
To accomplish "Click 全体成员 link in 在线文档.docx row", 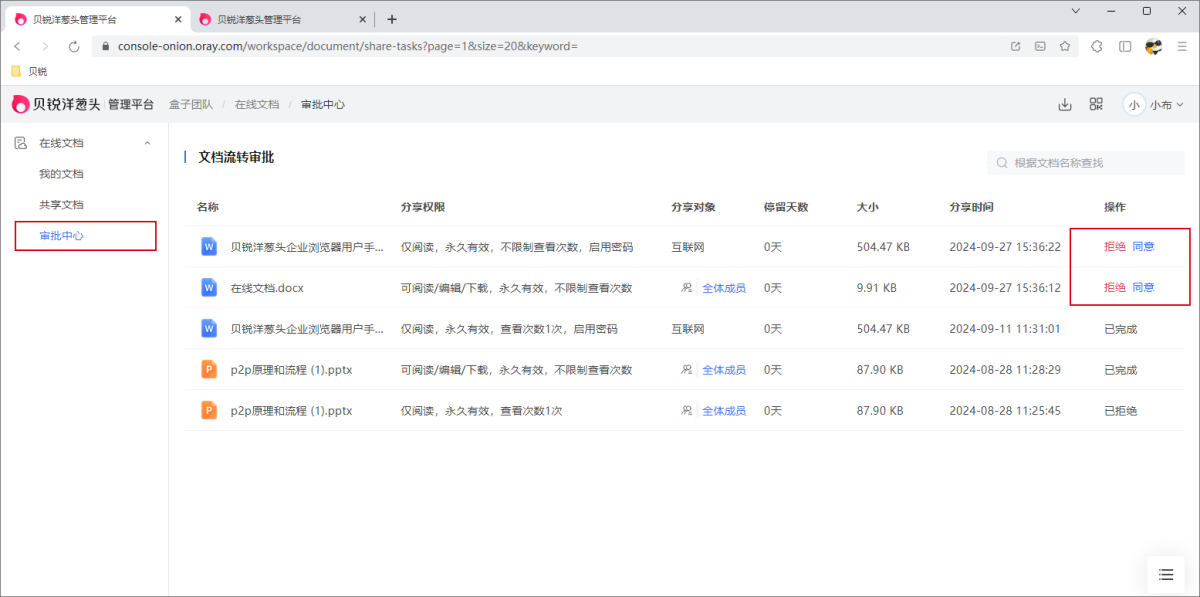I will [x=723, y=287].
